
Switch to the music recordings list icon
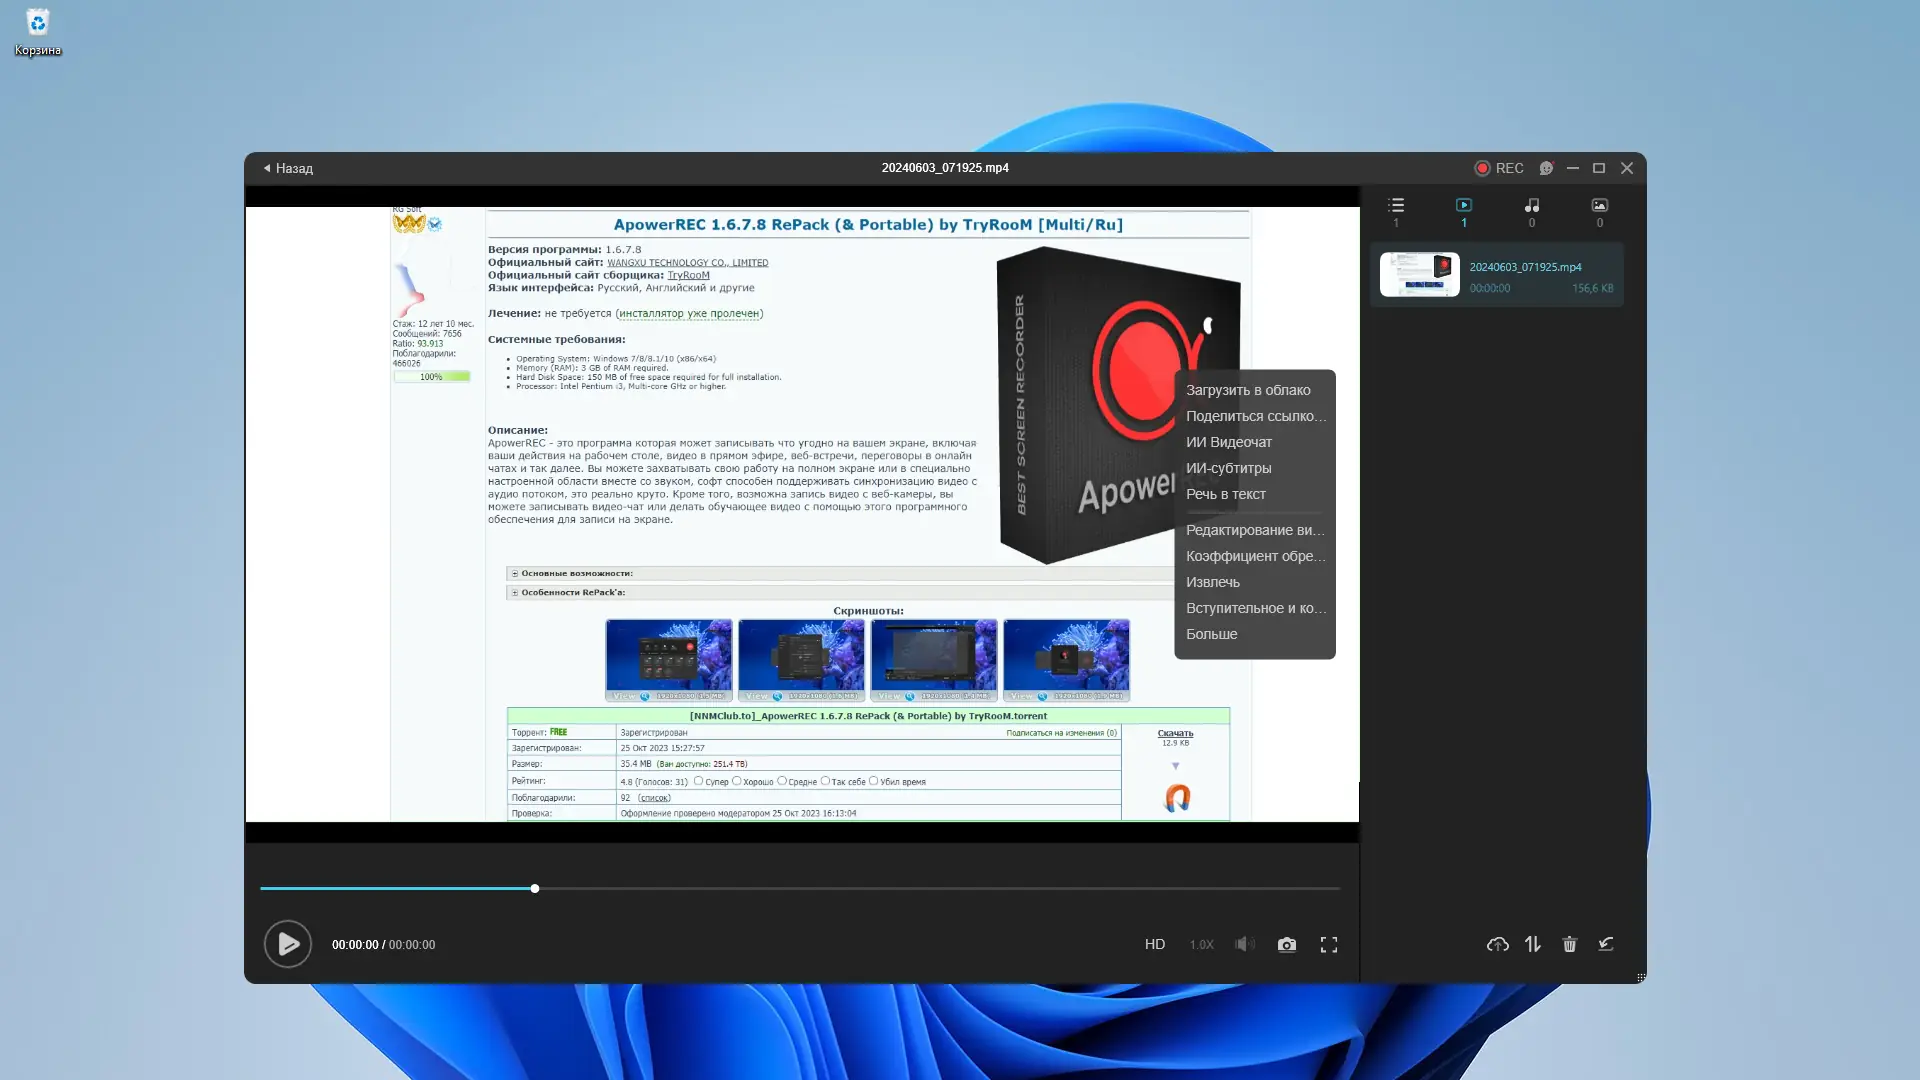1531,206
